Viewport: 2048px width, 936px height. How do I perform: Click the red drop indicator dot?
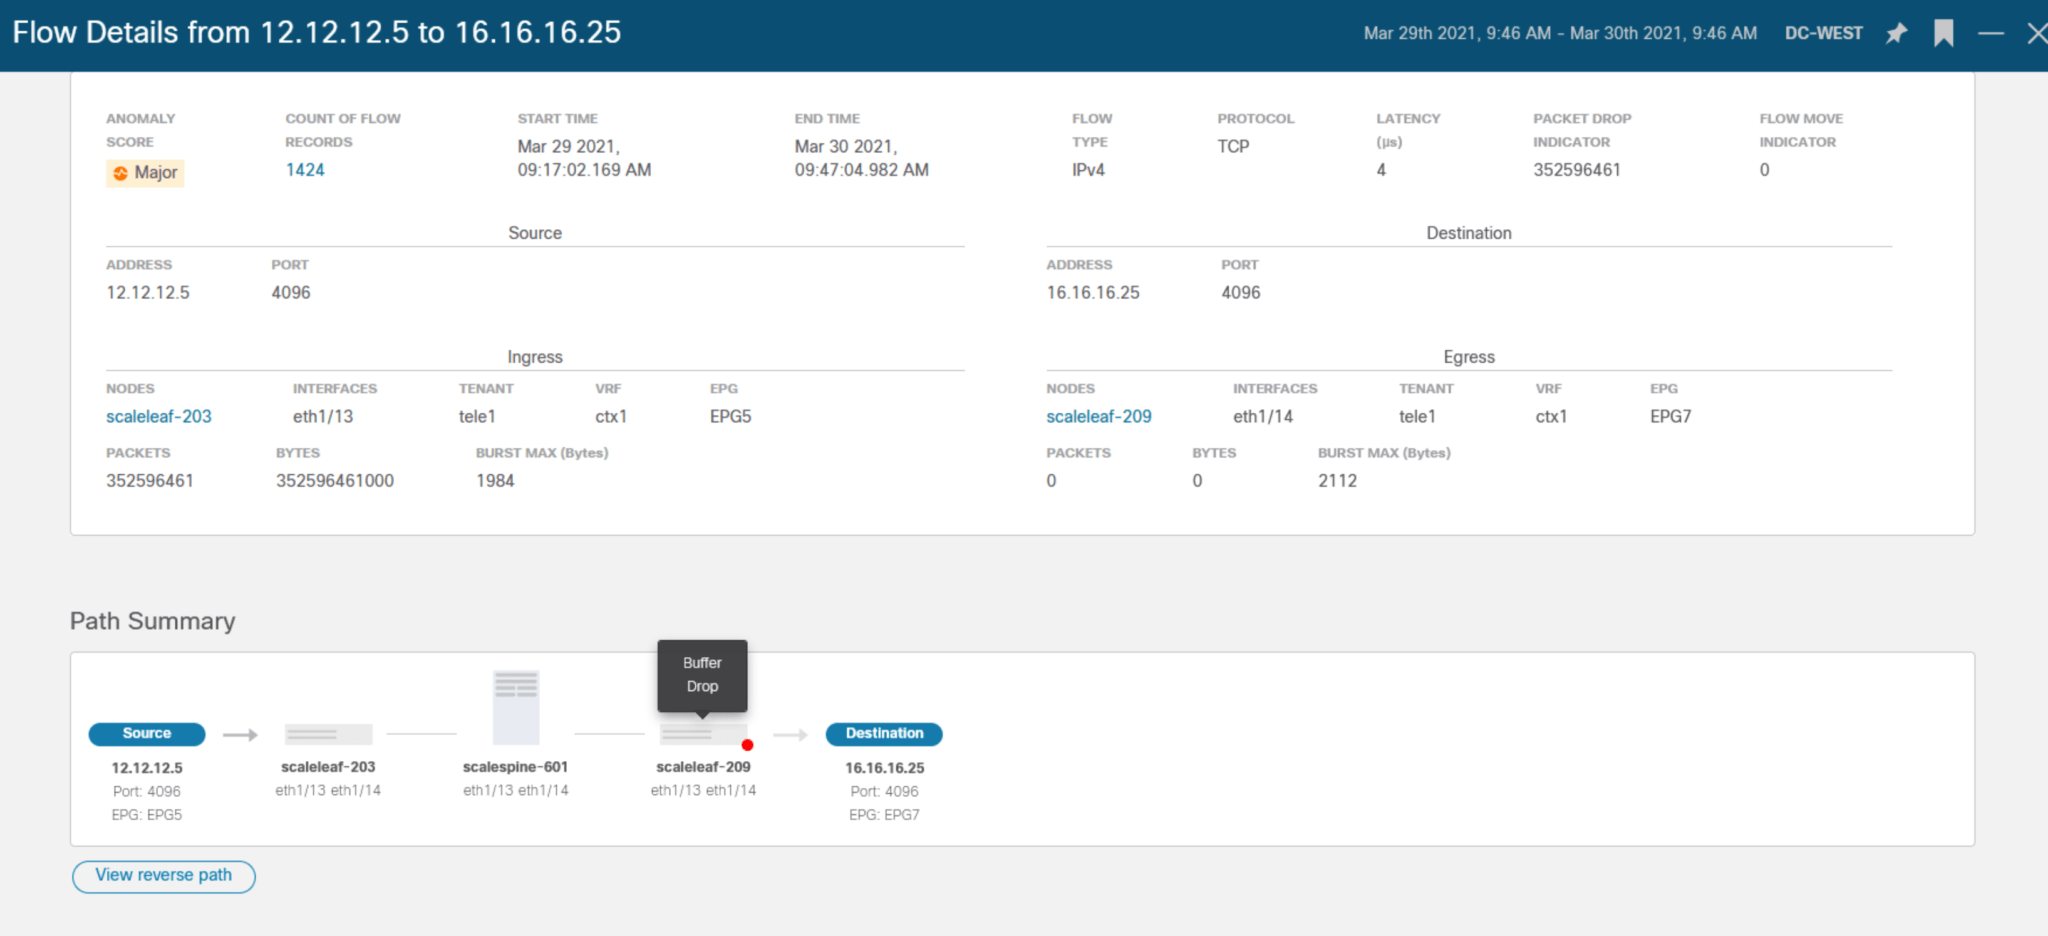click(x=747, y=745)
